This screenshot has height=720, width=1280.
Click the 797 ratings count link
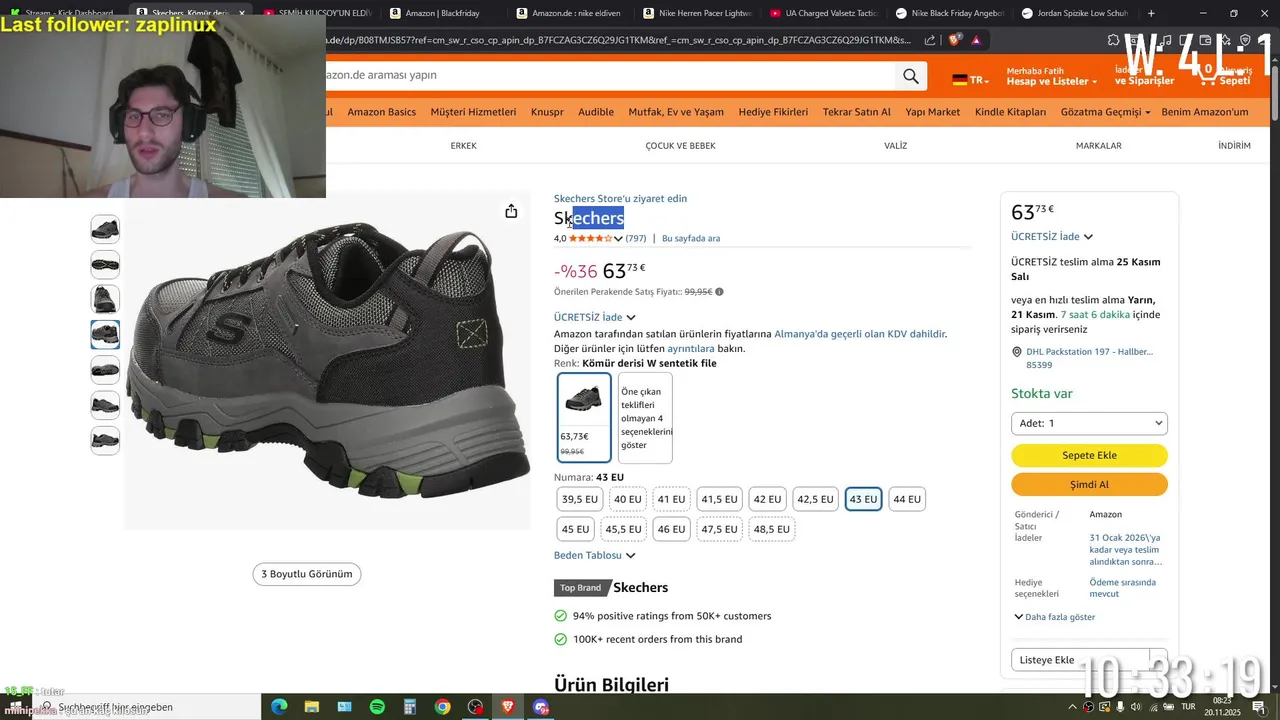(636, 239)
